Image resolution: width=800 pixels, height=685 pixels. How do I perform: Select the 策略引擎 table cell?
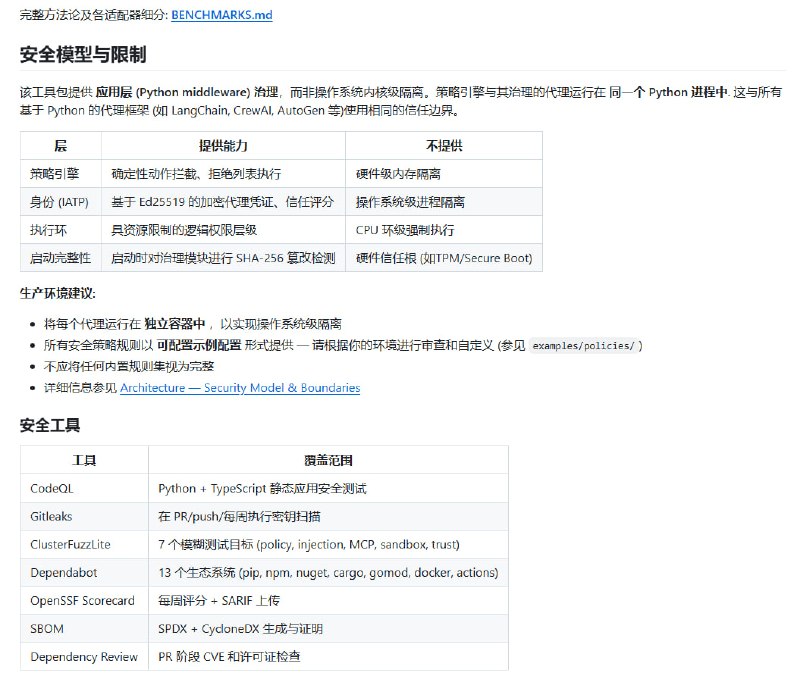(x=61, y=174)
